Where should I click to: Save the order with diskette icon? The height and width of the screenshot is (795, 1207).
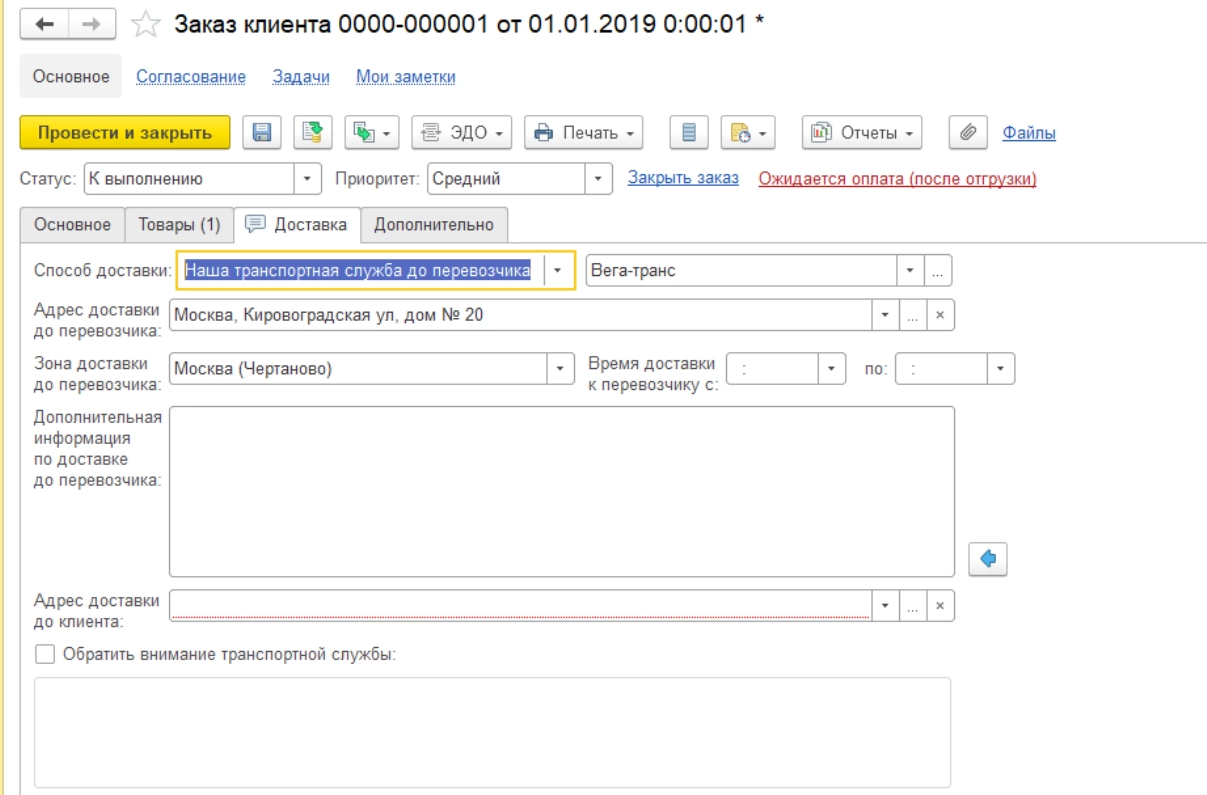pos(261,132)
